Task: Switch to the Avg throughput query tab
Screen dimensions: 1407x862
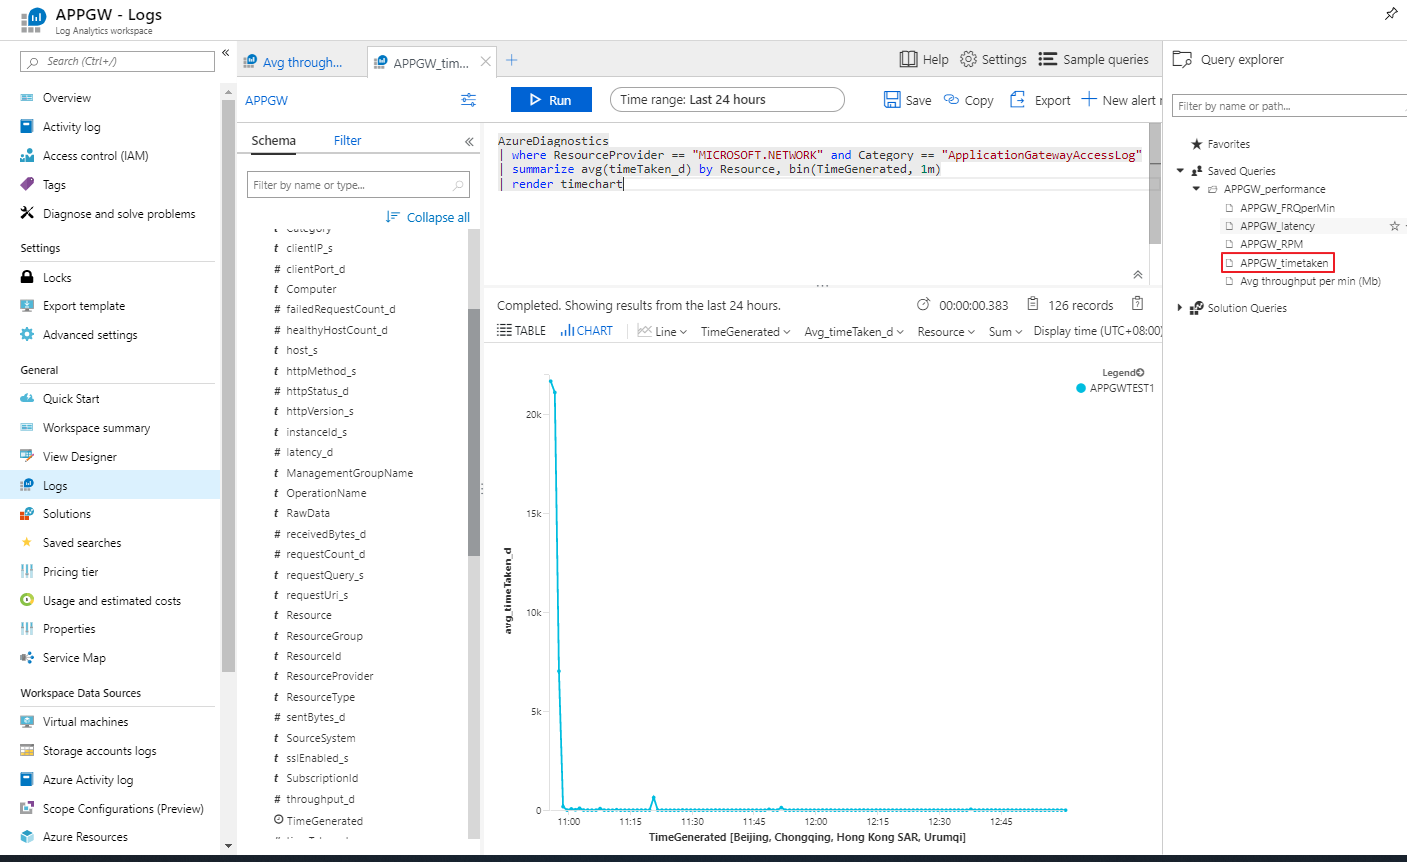Action: point(301,62)
